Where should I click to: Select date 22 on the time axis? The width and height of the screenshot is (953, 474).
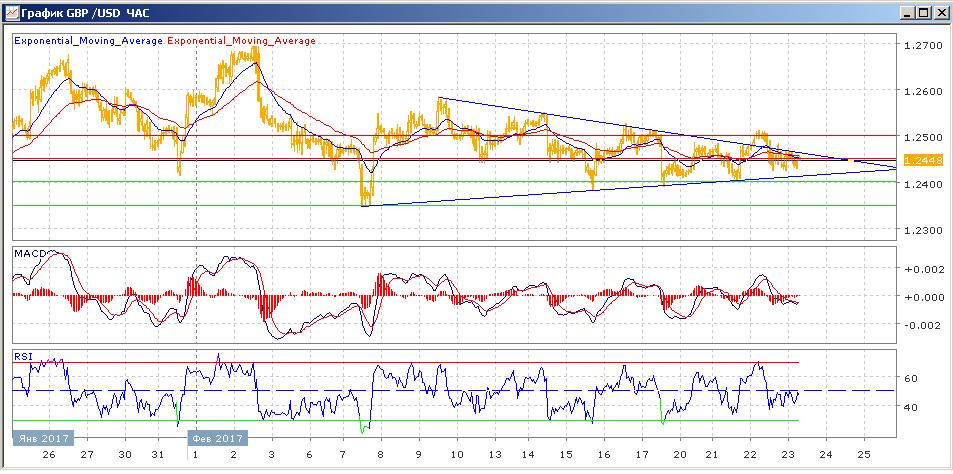pos(751,455)
